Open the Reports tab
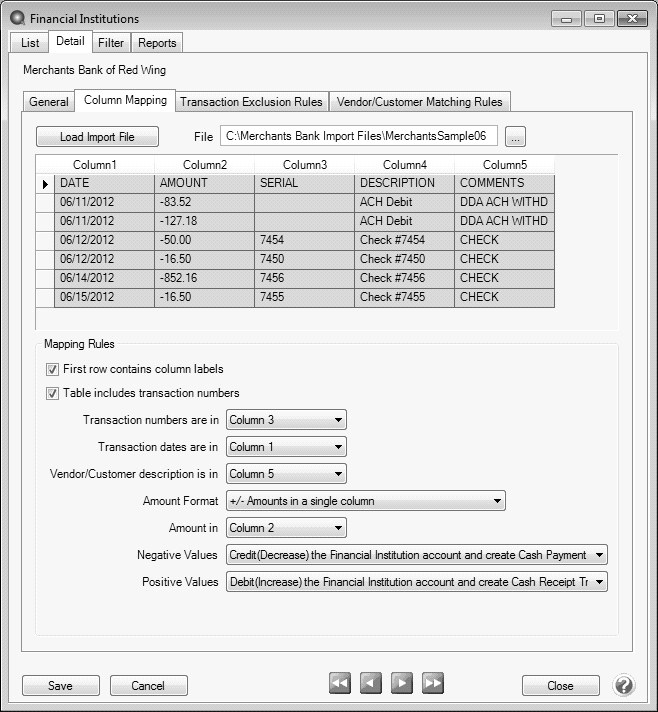This screenshot has height=712, width=658. pos(157,43)
